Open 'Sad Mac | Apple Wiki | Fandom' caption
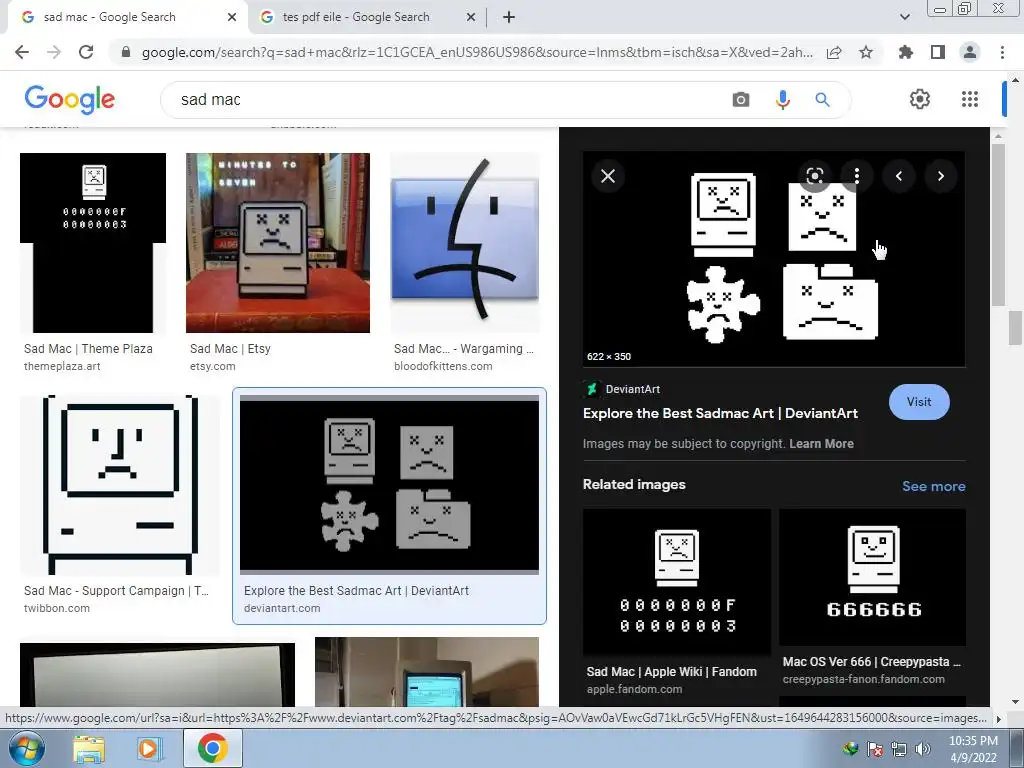Image resolution: width=1024 pixels, height=768 pixels. (x=671, y=671)
